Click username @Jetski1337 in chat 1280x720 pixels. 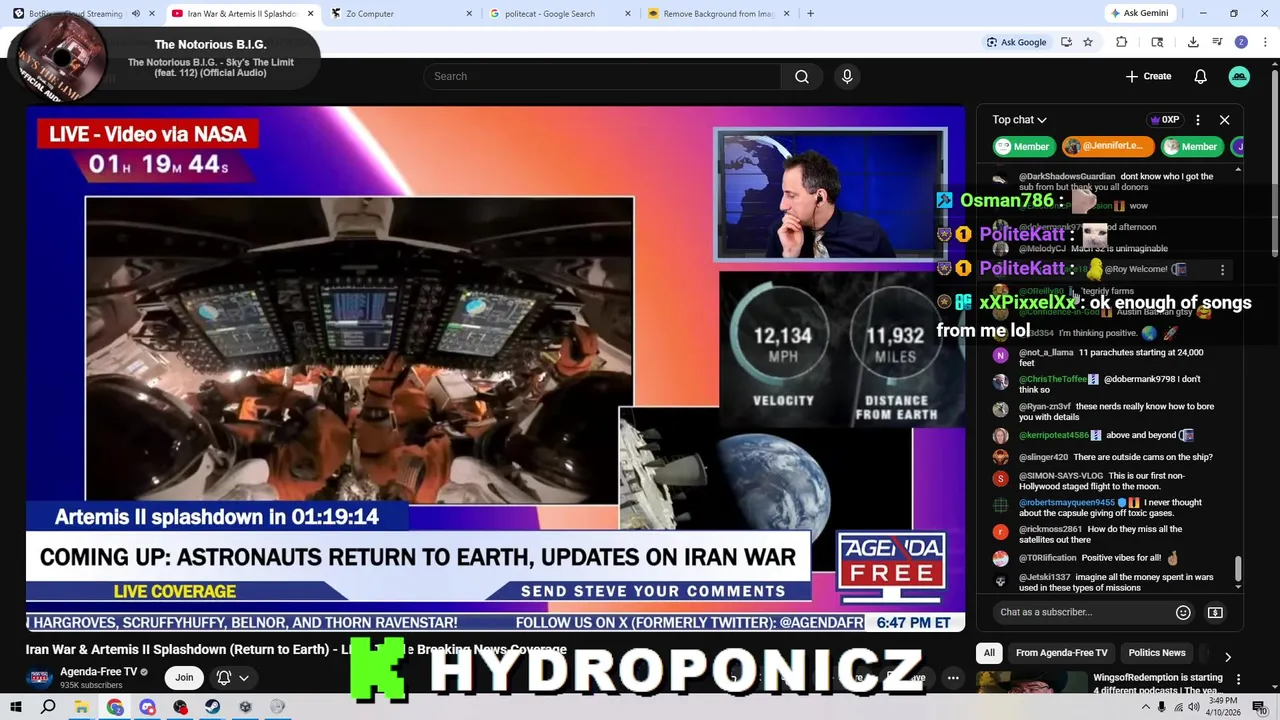1045,577
